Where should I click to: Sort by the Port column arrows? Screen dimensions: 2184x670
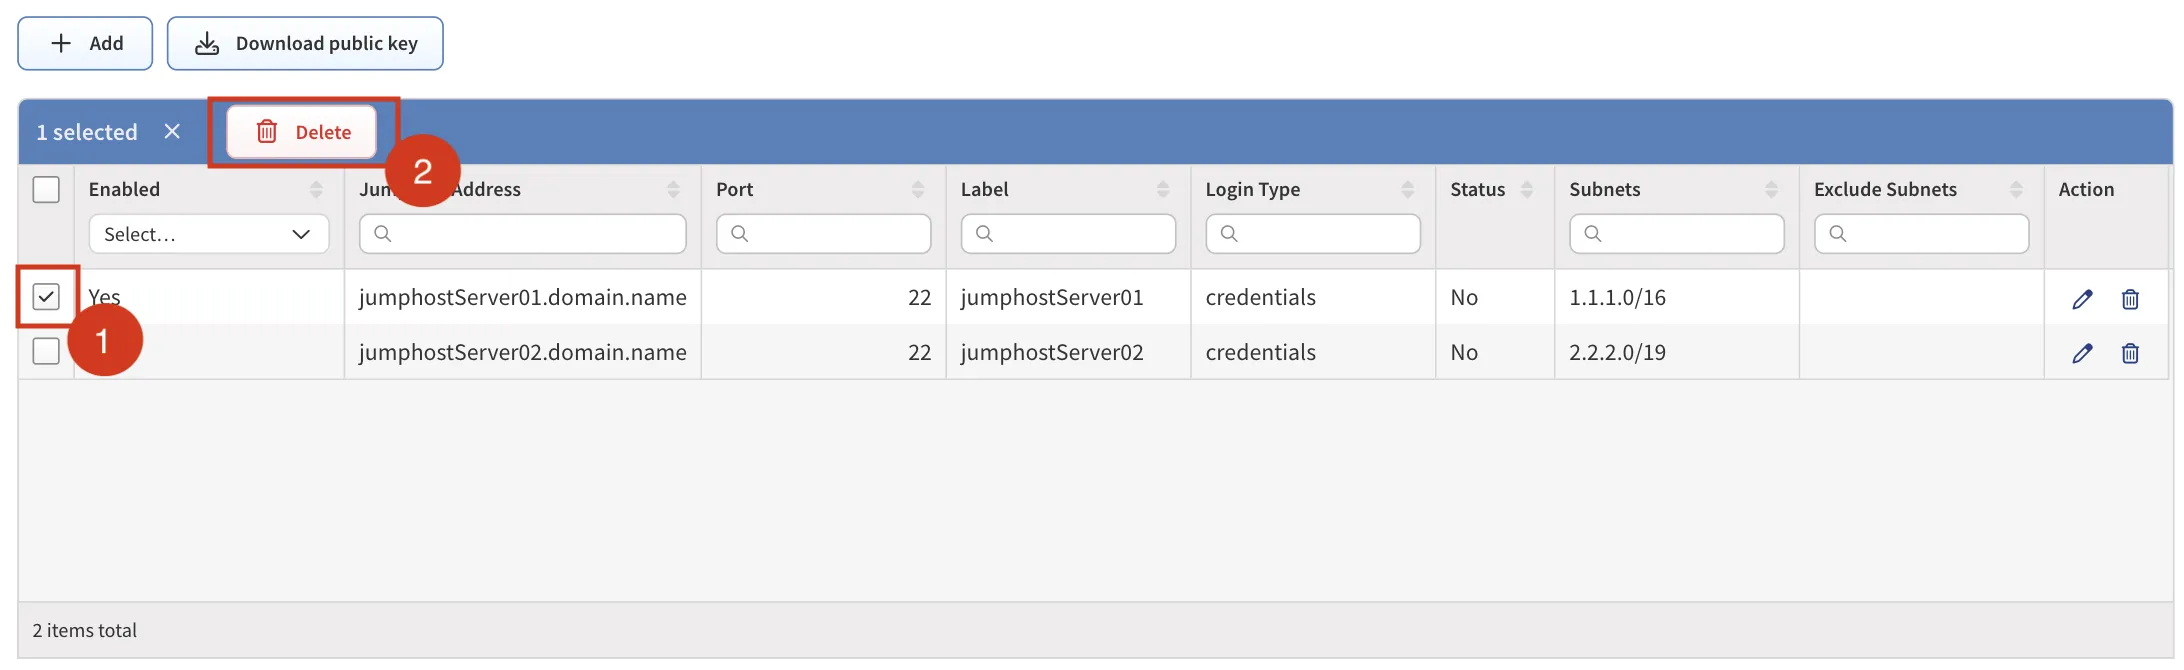click(x=917, y=189)
